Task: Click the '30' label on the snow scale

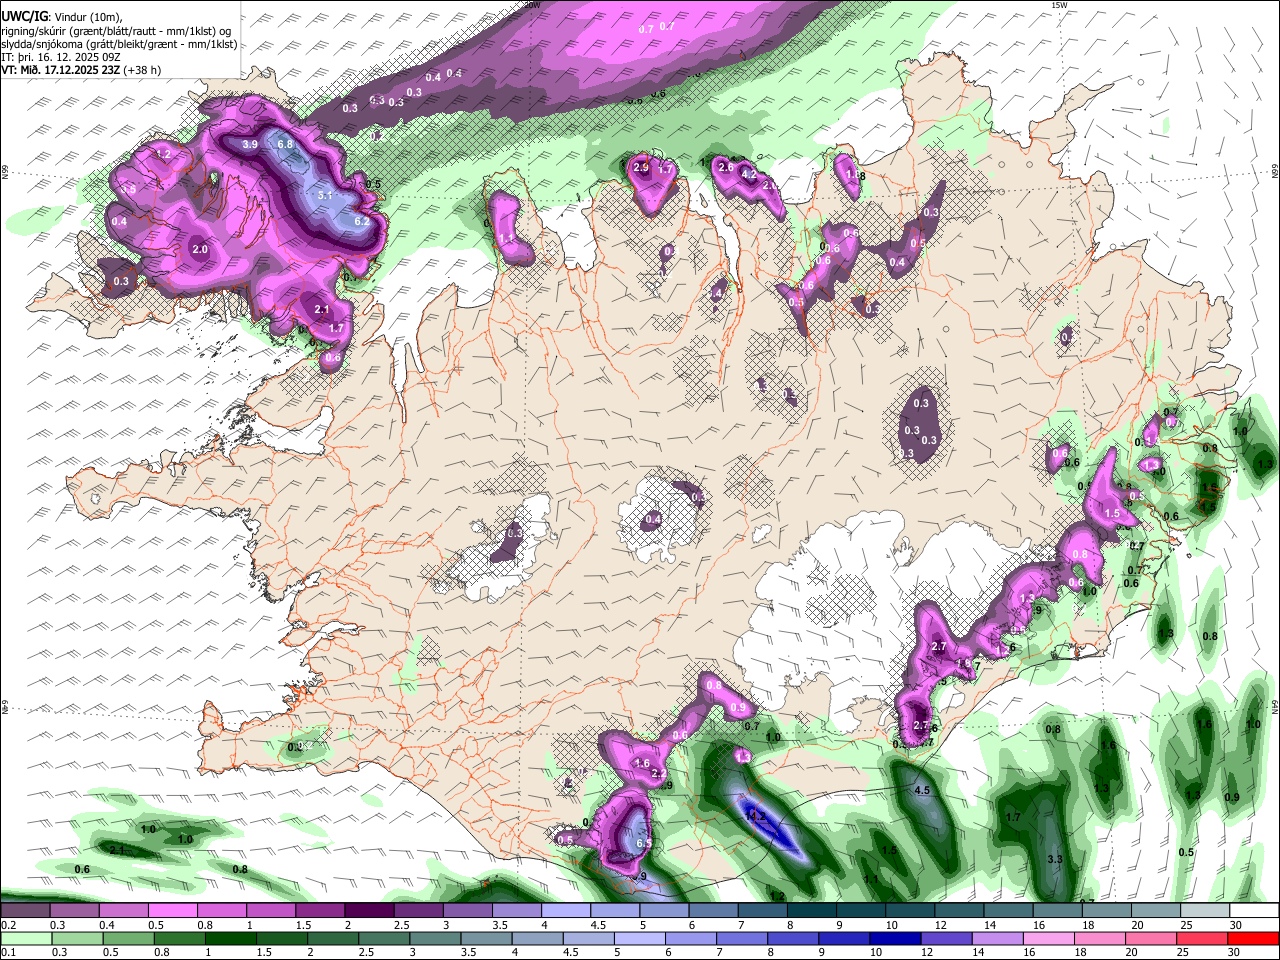Action: click(x=1235, y=925)
